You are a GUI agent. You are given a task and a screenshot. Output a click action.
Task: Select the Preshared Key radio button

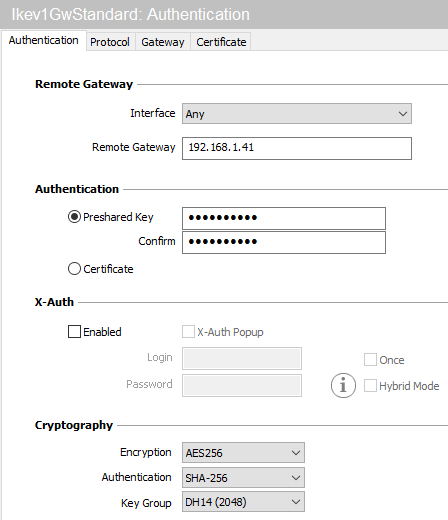point(74,217)
